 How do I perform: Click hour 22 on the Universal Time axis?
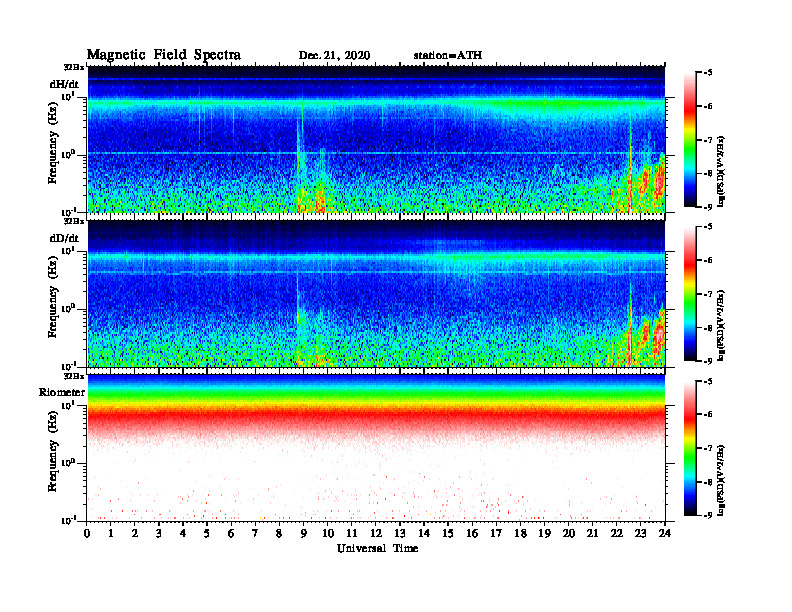pyautogui.click(x=617, y=533)
